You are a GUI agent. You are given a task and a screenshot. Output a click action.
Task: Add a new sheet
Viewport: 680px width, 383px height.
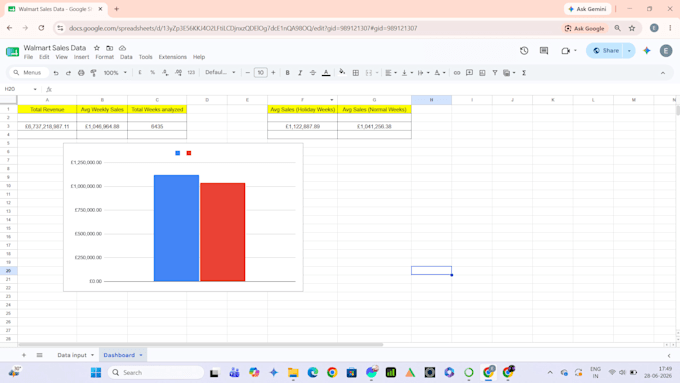coord(24,355)
